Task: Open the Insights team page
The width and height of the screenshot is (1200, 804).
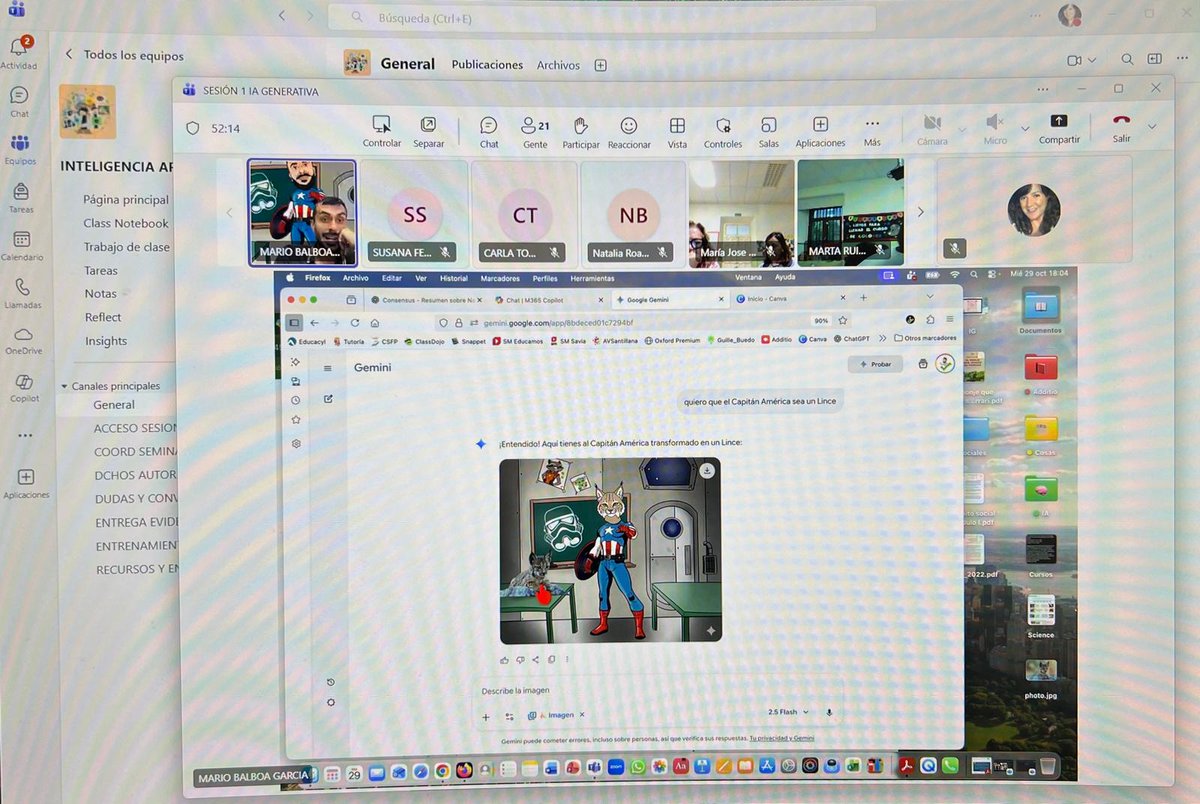Action: point(105,341)
